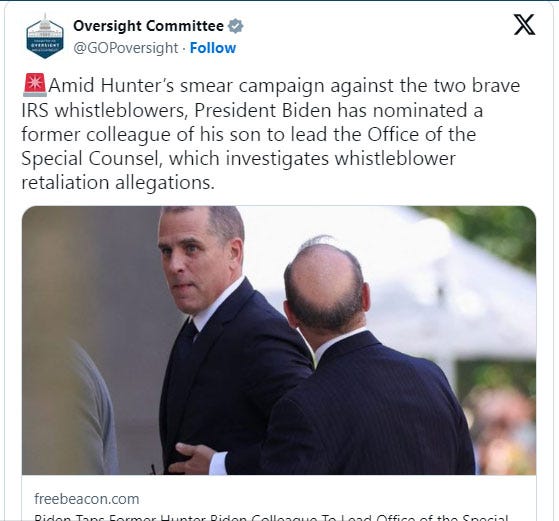Open the @GOPoversight handle link
Viewport: 559px width, 521px height.
pos(125,48)
